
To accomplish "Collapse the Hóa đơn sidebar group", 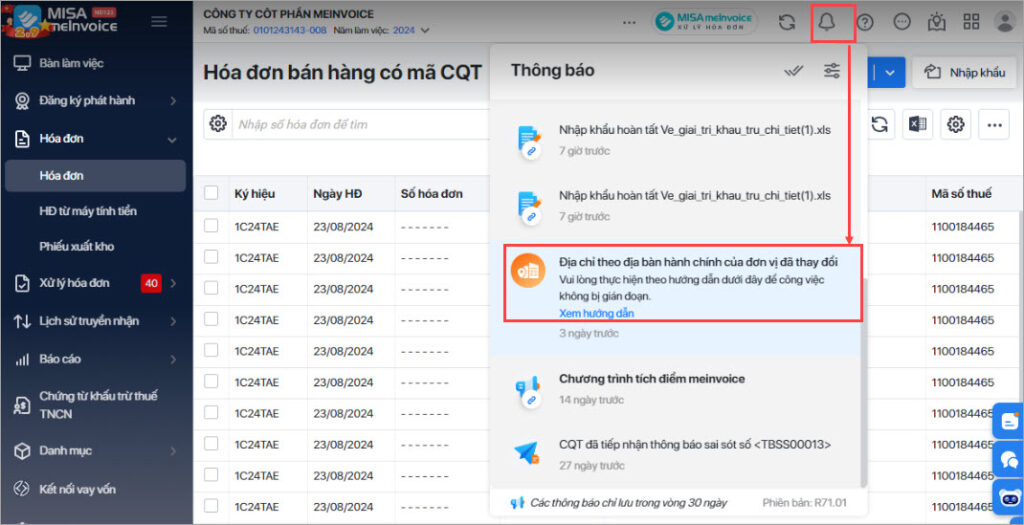I will pos(95,138).
